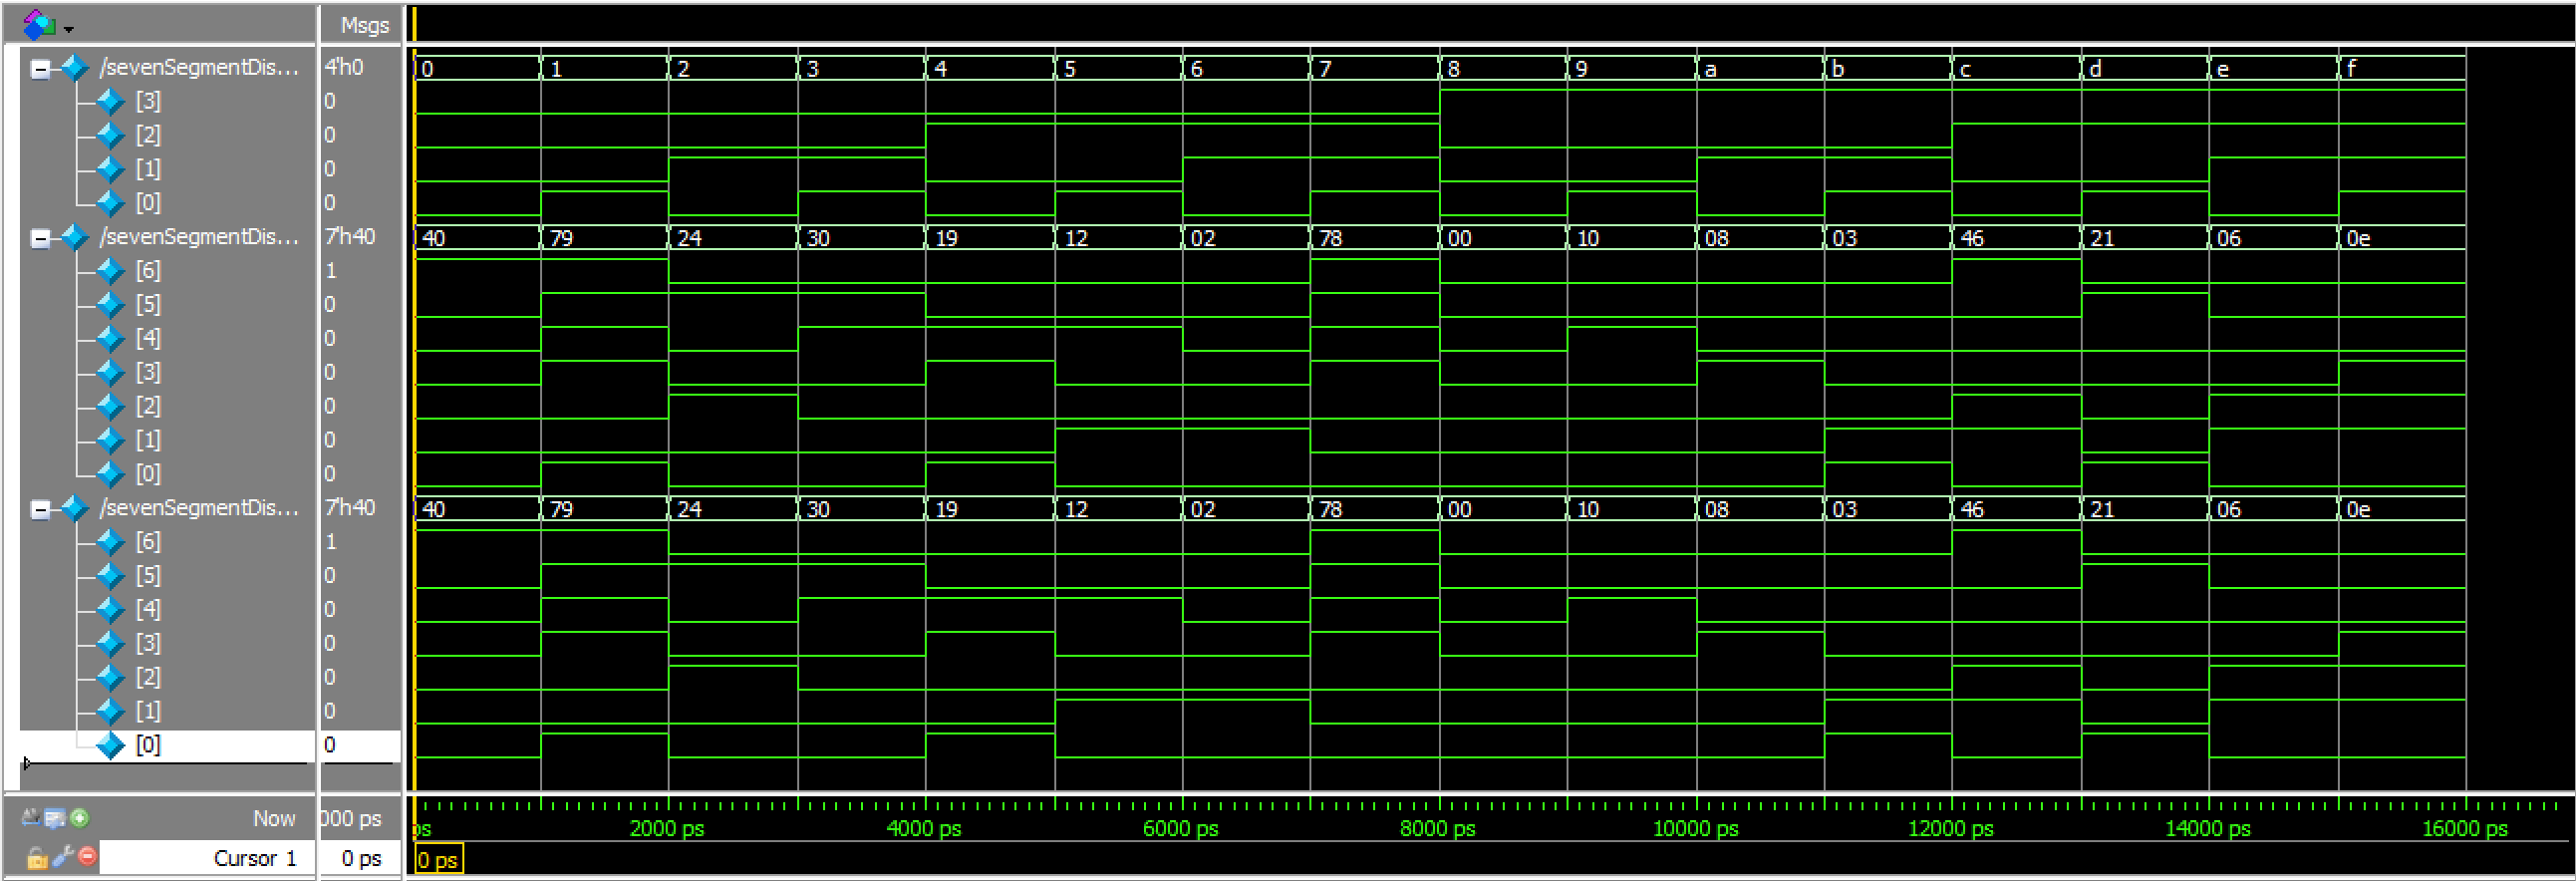Click green plus icon to insert cursor
This screenshot has width=2576, height=881.
click(x=80, y=818)
